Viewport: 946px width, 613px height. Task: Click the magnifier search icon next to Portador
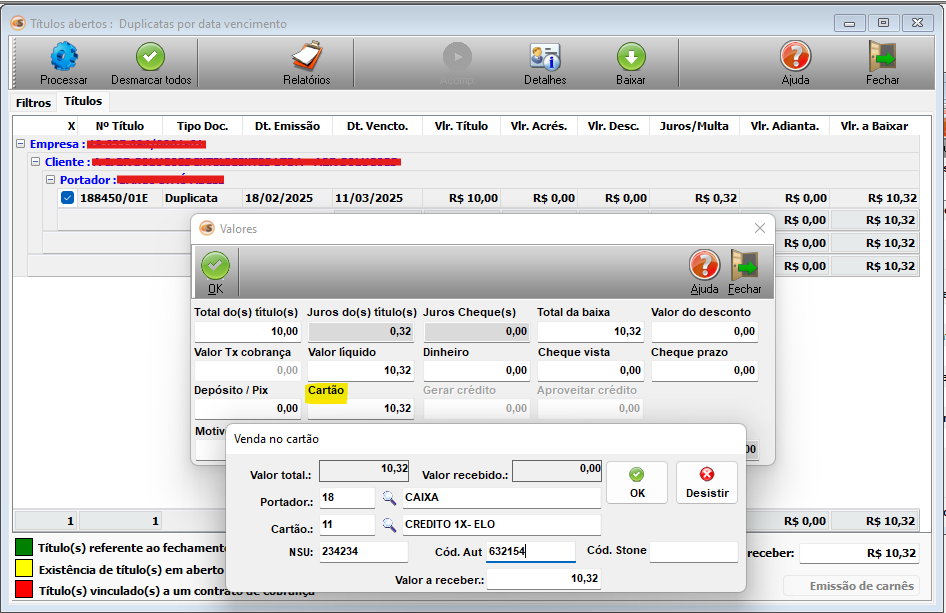(389, 497)
